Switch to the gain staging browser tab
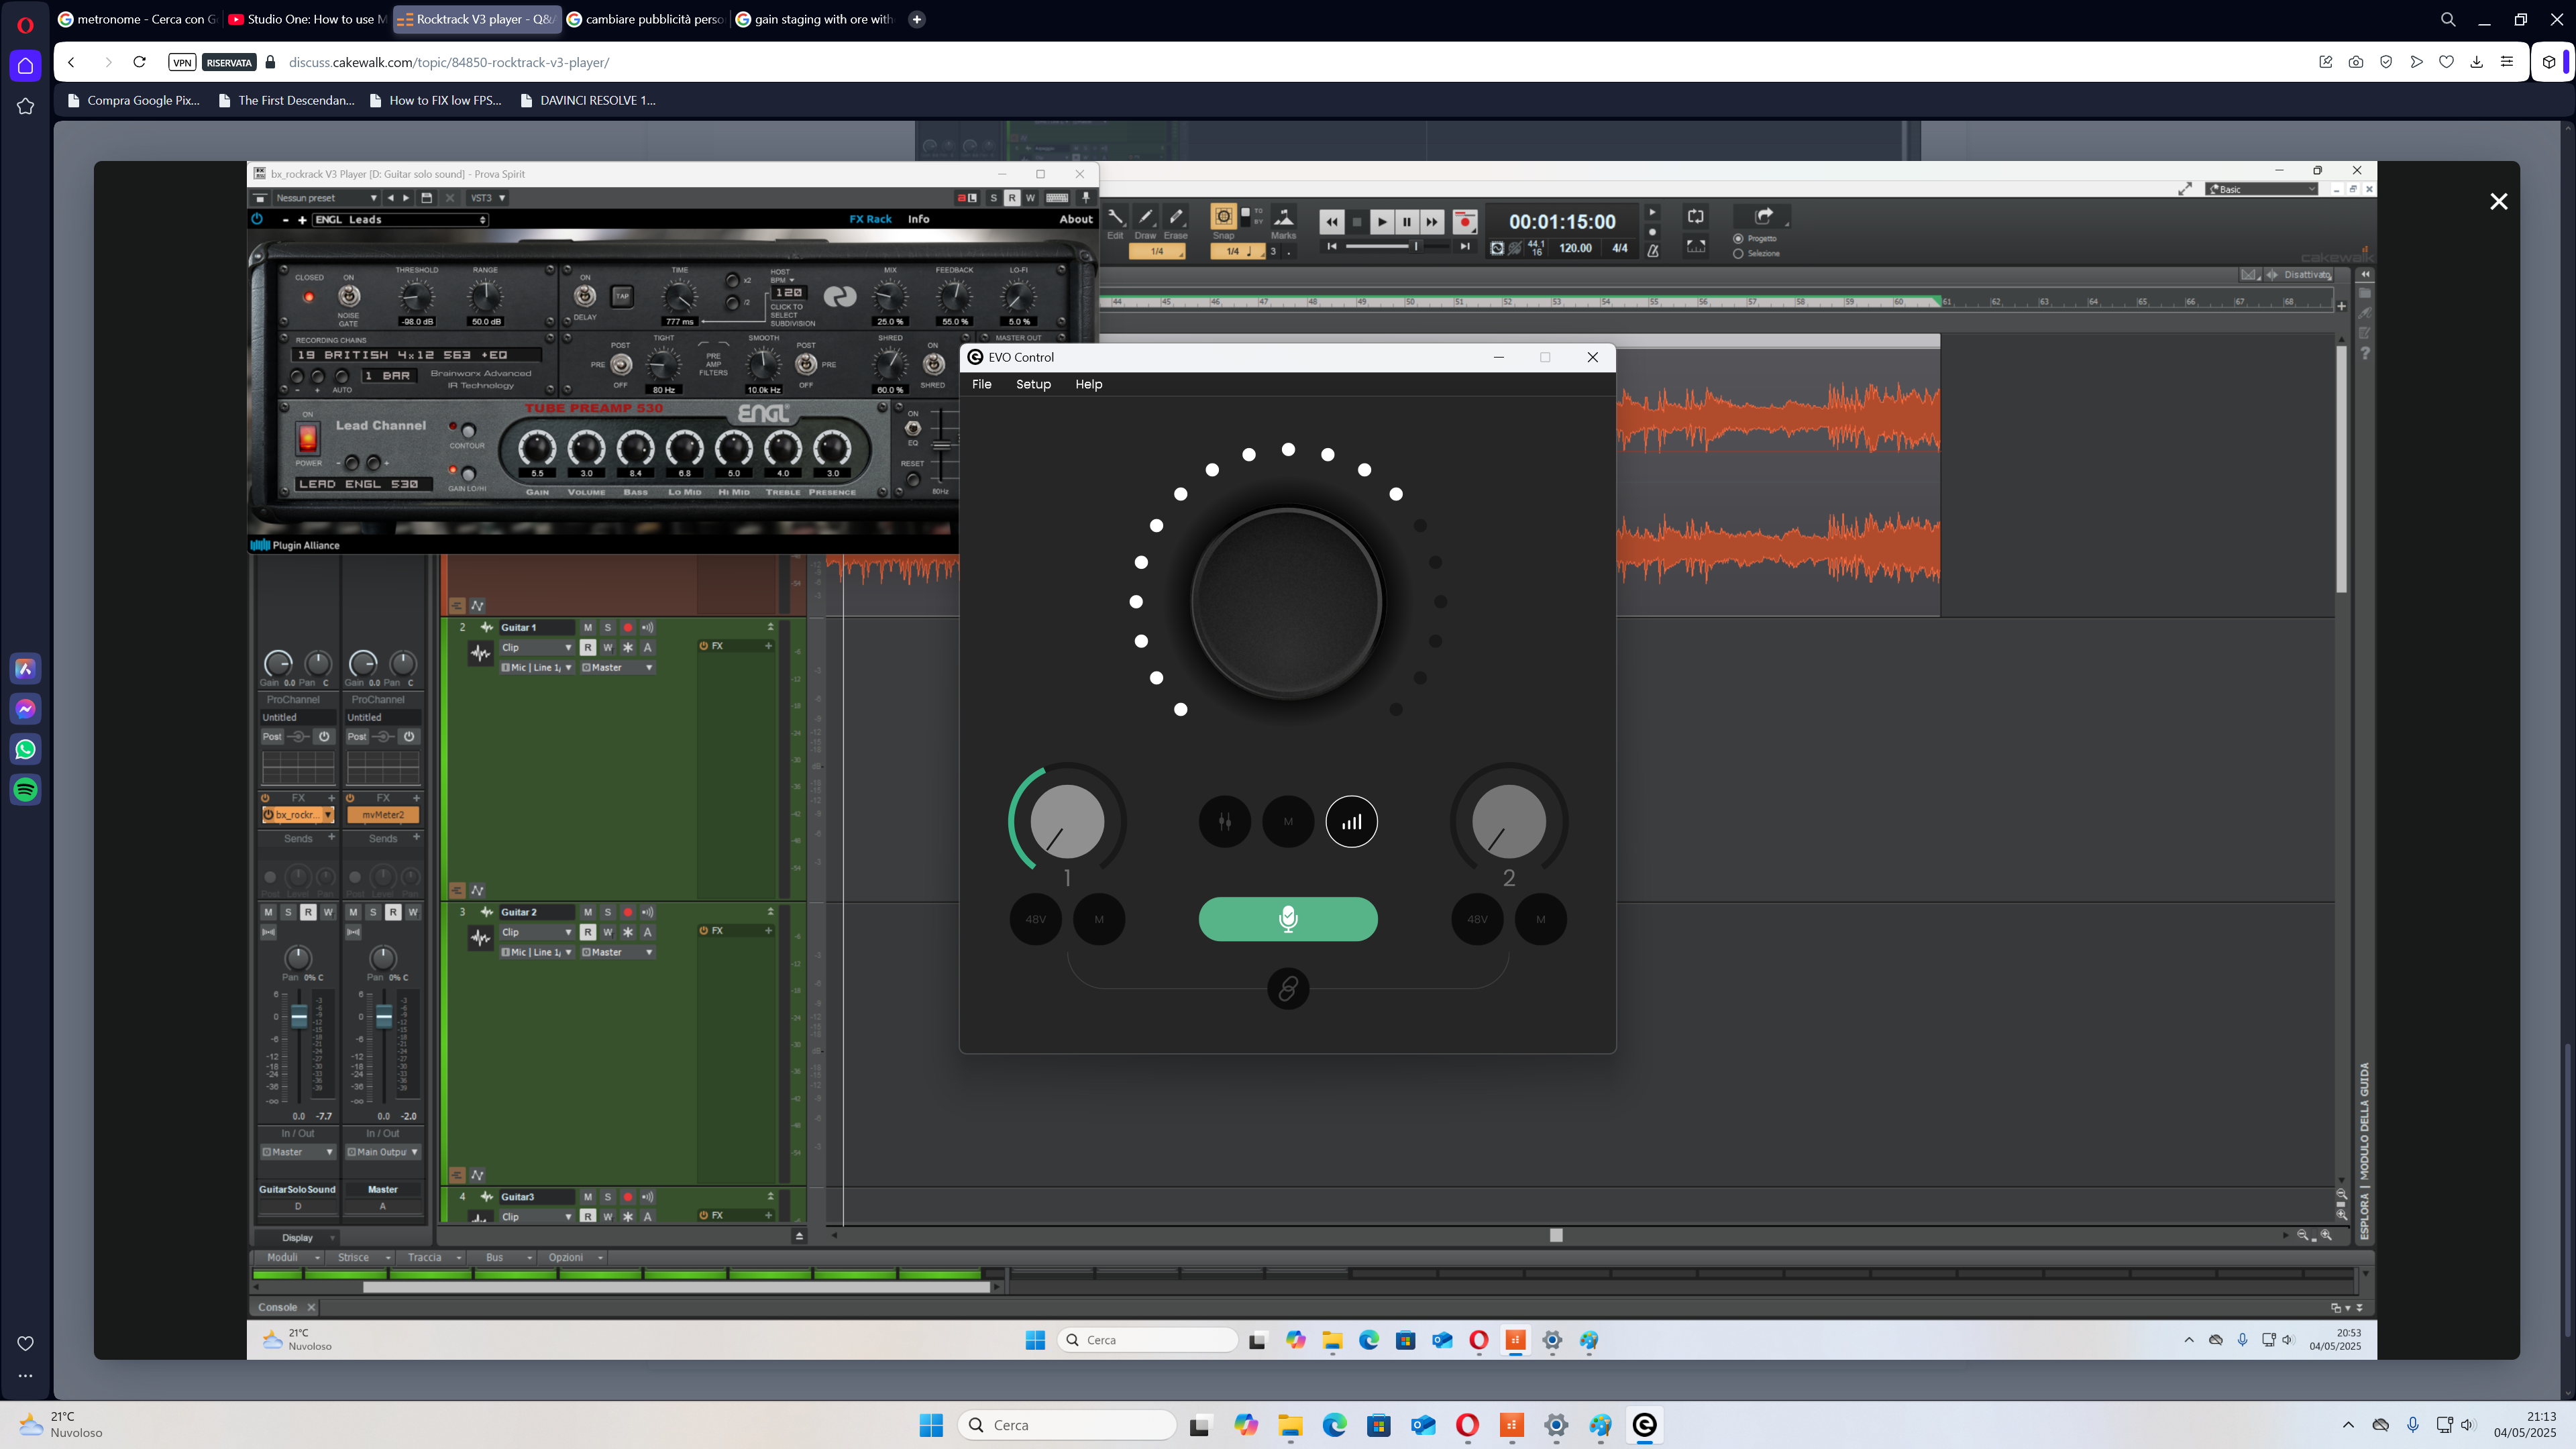The height and width of the screenshot is (1449, 2576). coord(814,19)
